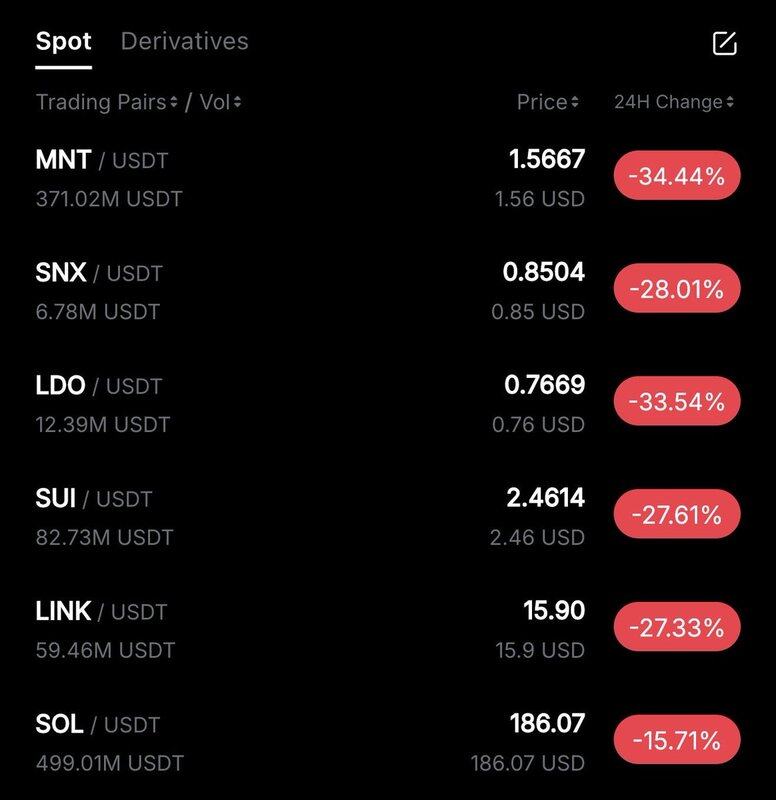776x800 pixels.
Task: Sort list by Price column
Action: [x=547, y=102]
